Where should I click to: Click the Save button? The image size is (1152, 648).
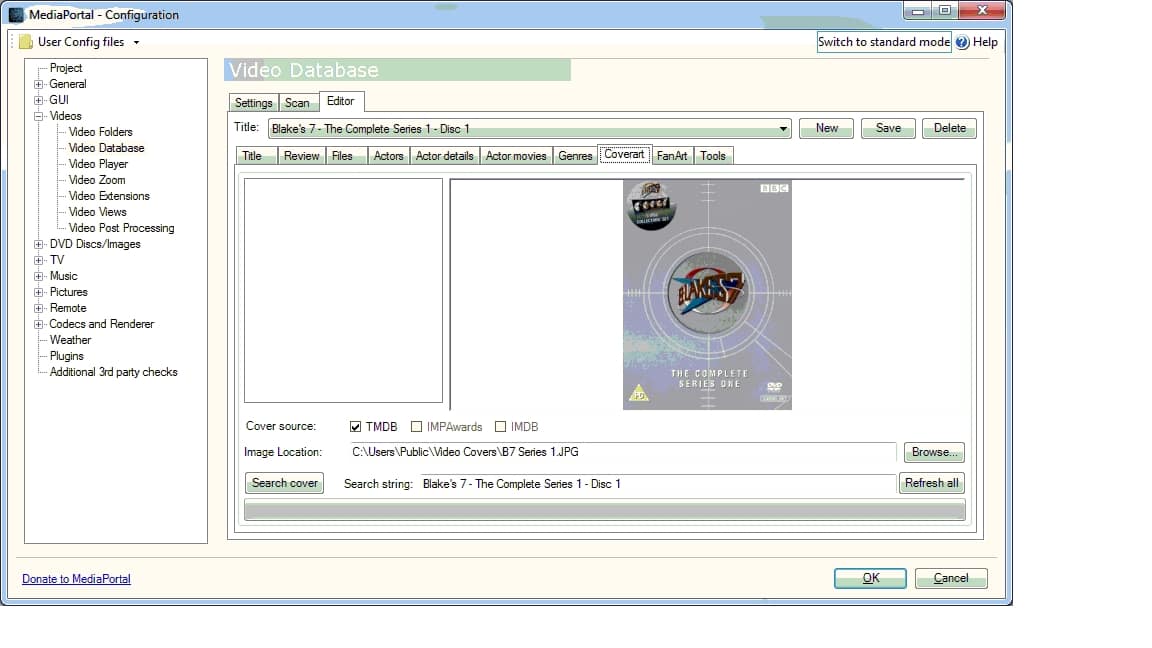pyautogui.click(x=888, y=129)
